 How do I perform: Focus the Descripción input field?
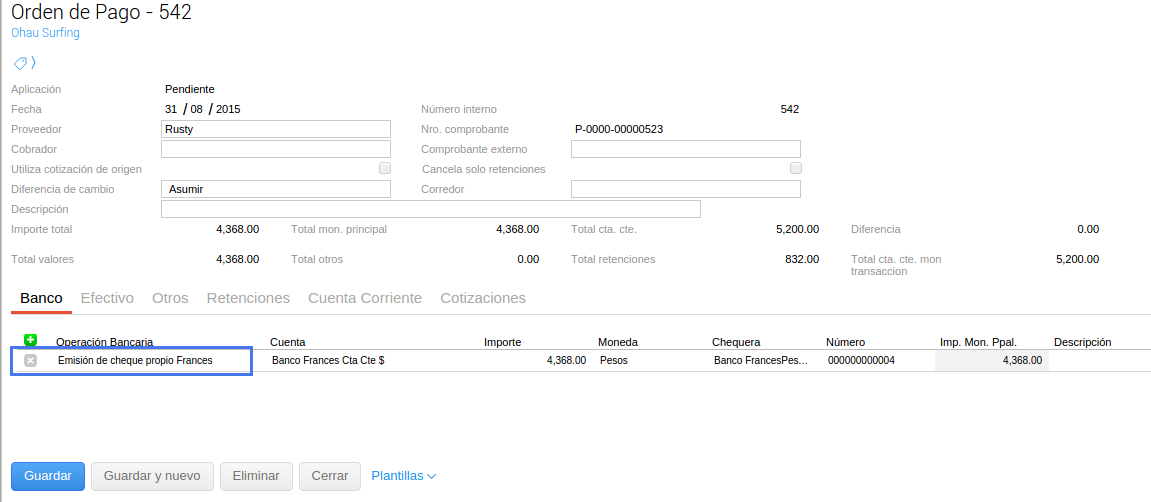pos(430,209)
